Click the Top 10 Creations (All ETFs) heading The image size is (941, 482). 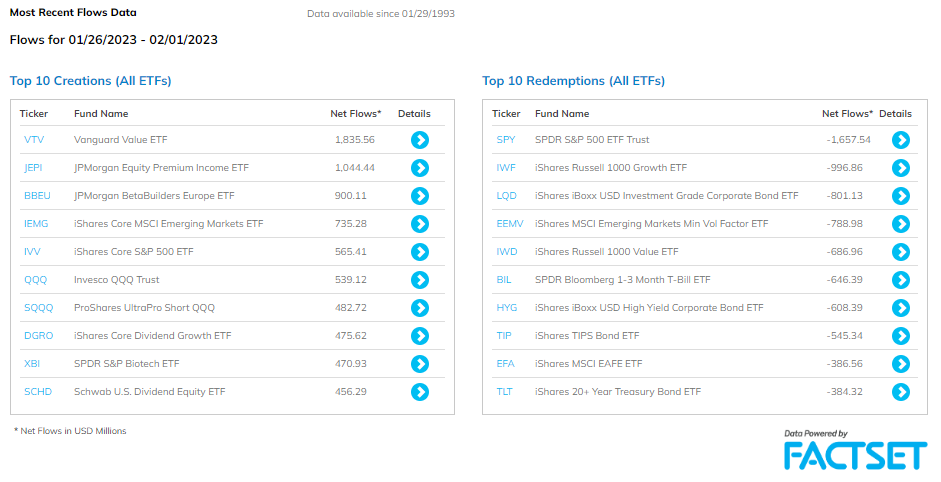click(91, 81)
